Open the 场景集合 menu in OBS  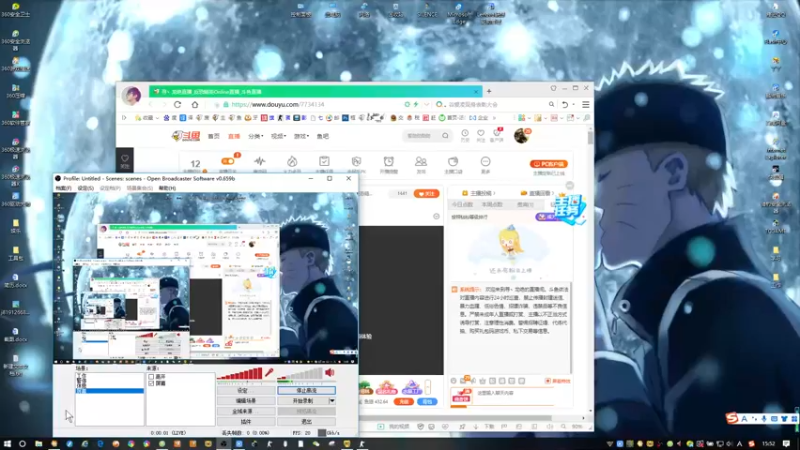[139, 188]
